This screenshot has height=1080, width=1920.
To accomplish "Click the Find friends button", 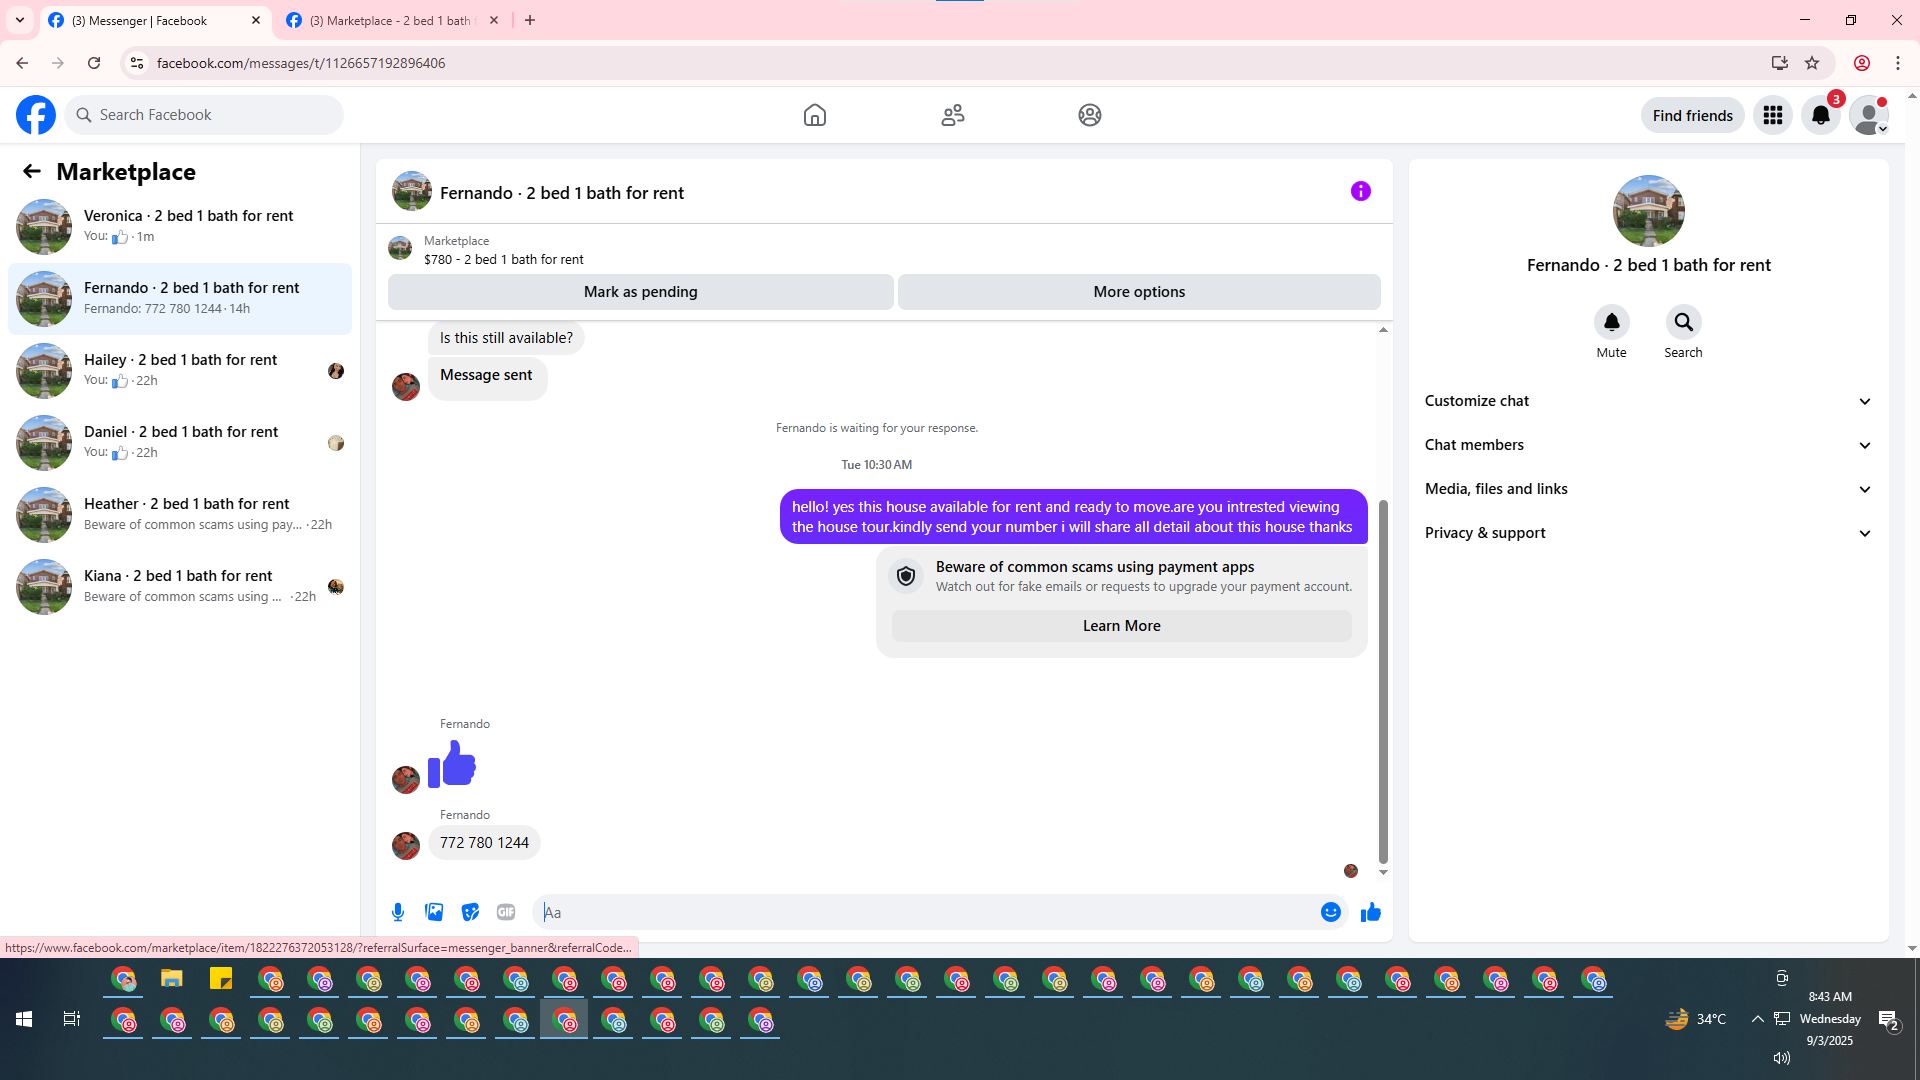I will pyautogui.click(x=1692, y=115).
